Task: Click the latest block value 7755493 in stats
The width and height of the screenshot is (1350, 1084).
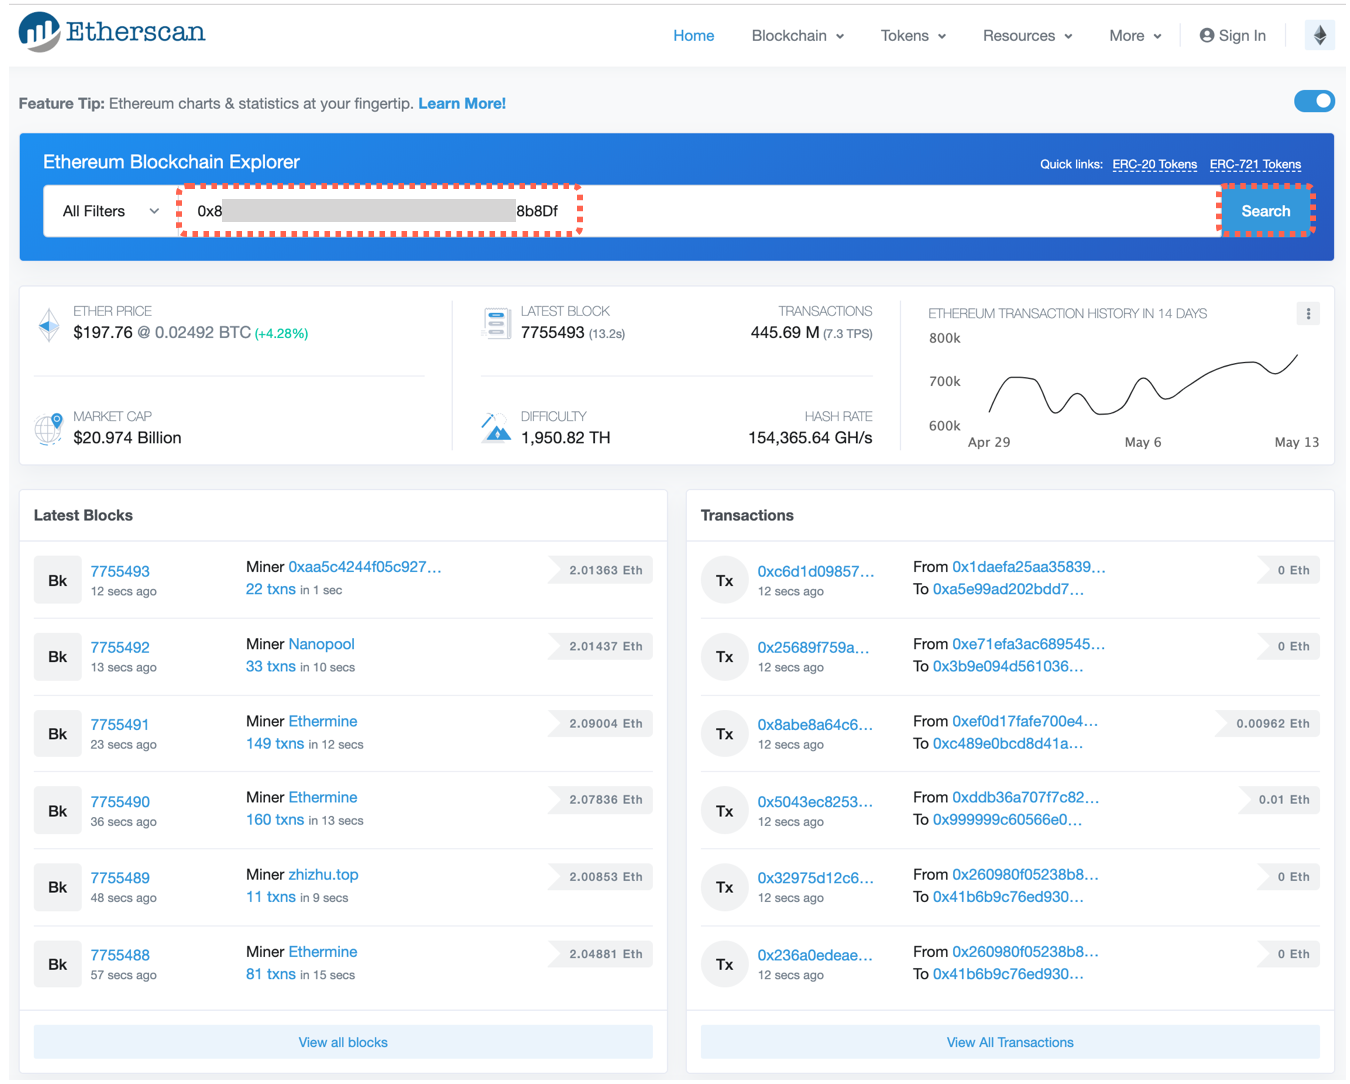Action: click(x=552, y=332)
